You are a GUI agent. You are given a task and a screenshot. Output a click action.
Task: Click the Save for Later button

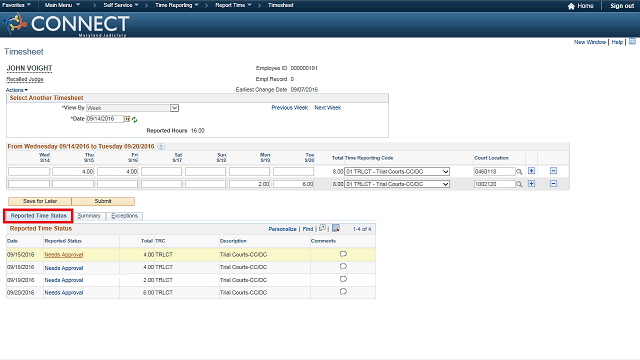click(x=40, y=201)
